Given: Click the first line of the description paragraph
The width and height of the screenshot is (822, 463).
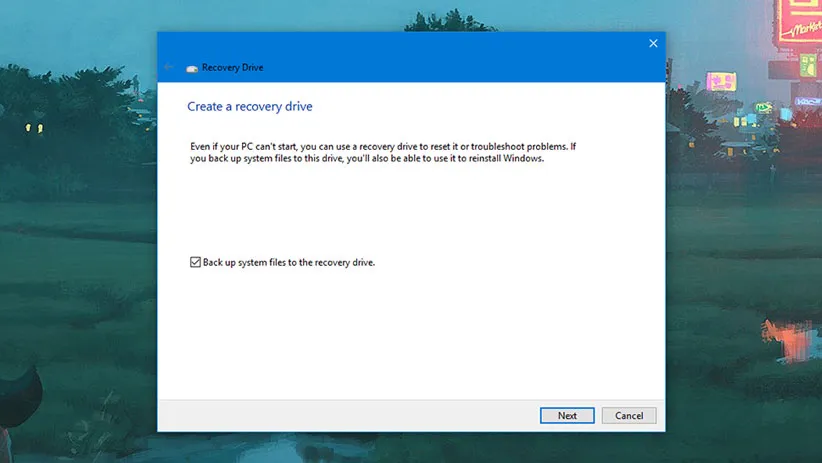Looking at the screenshot, I should click(x=382, y=146).
